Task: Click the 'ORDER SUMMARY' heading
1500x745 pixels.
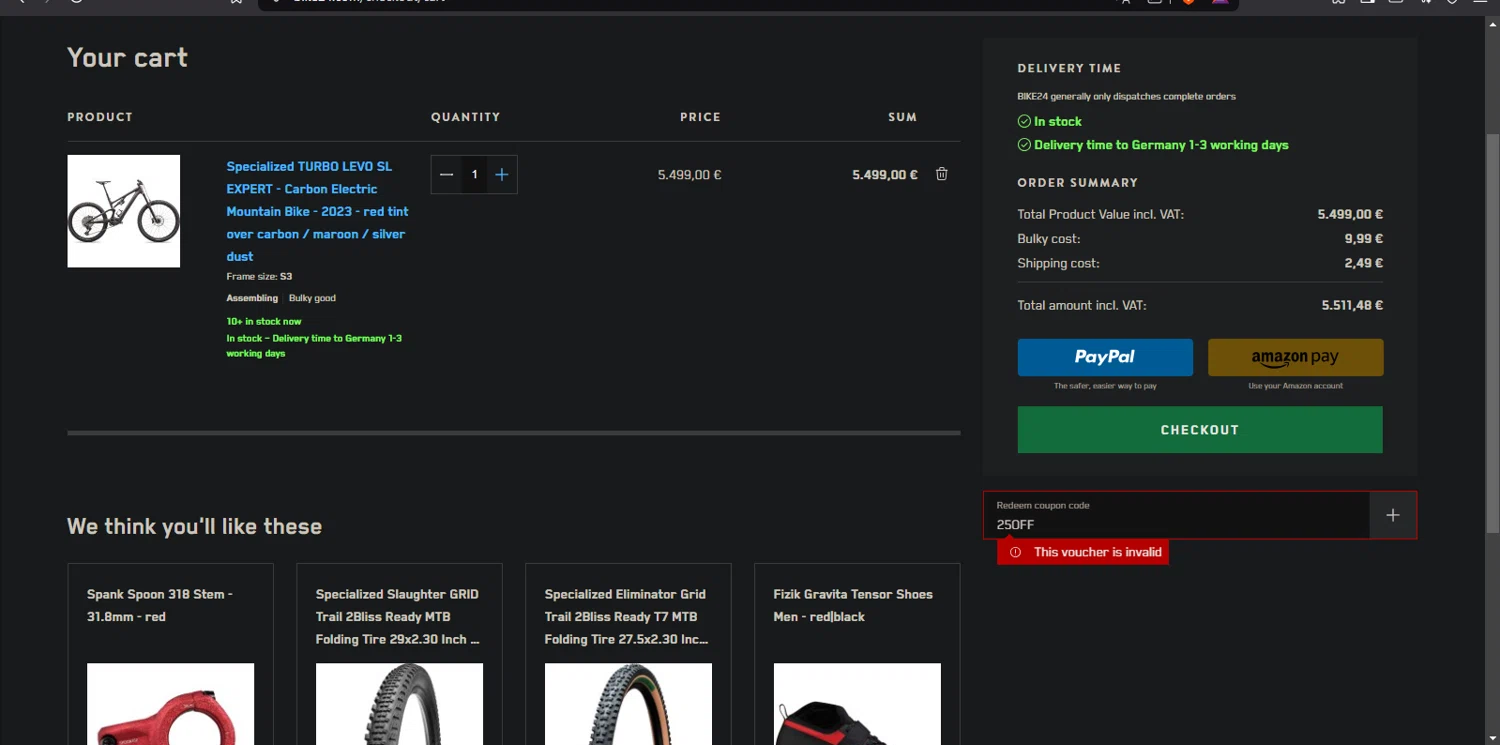Action: (1077, 182)
